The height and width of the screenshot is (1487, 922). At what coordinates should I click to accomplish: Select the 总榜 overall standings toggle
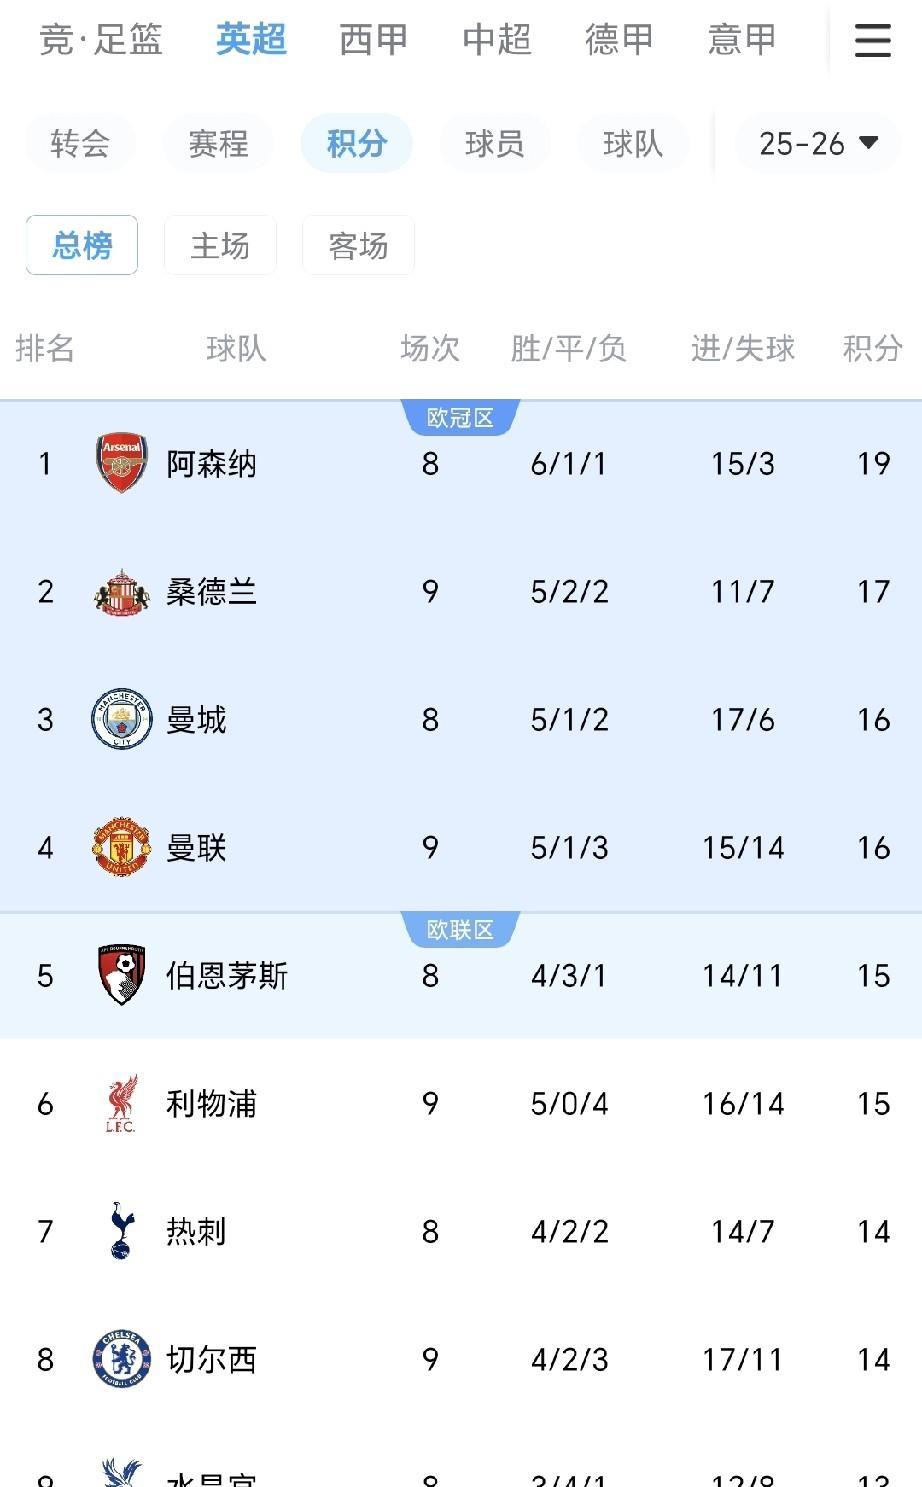82,245
